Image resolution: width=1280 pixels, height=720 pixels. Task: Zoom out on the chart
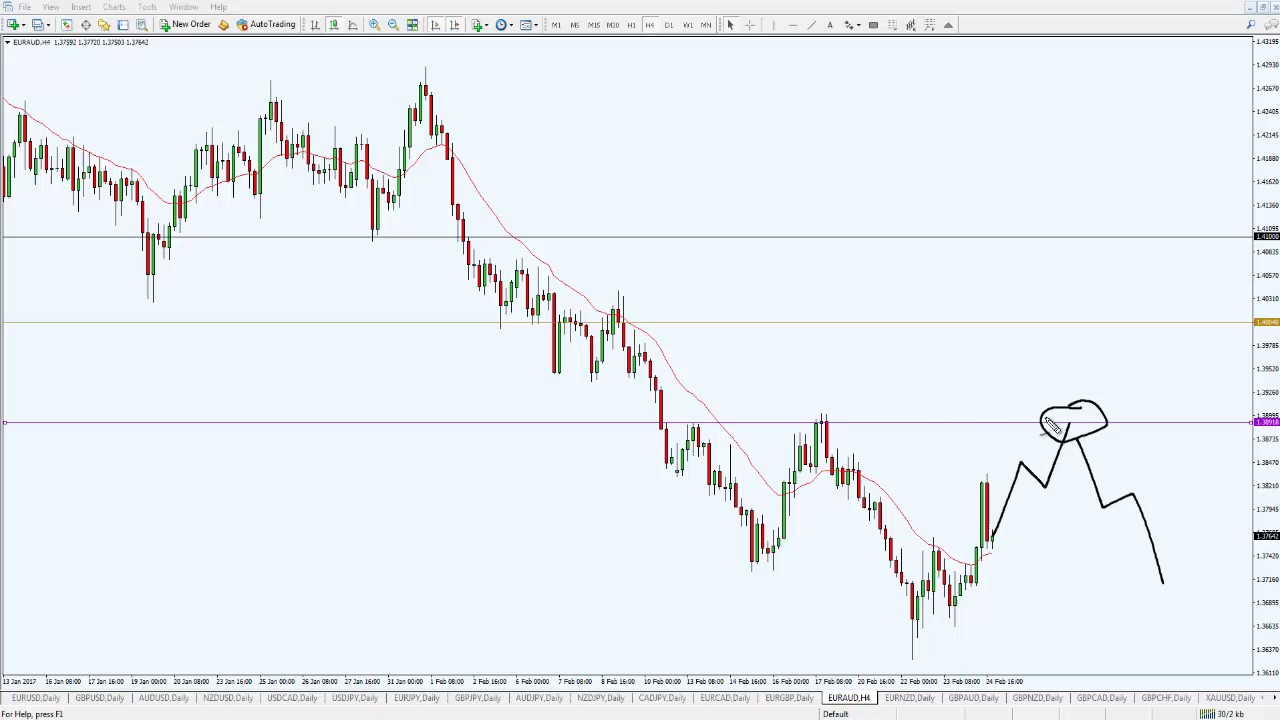tap(393, 25)
